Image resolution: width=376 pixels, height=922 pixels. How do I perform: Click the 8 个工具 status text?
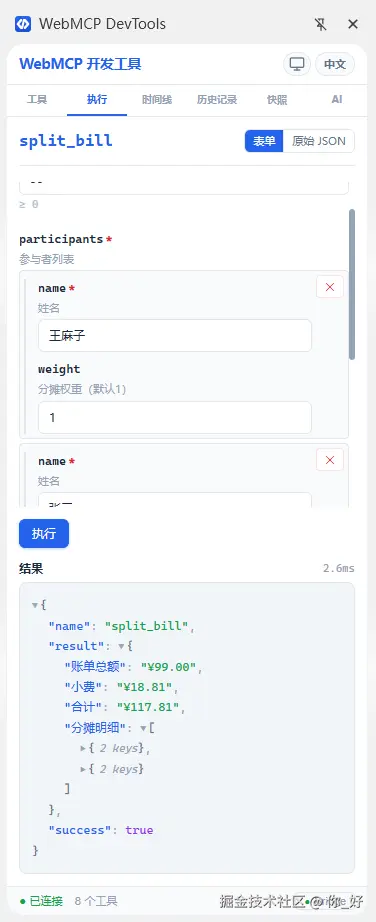coord(97,901)
